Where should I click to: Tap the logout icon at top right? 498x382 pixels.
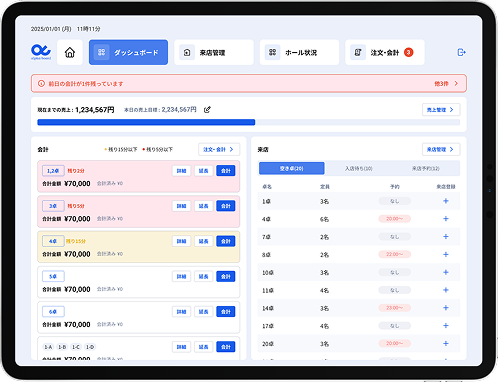[x=461, y=52]
